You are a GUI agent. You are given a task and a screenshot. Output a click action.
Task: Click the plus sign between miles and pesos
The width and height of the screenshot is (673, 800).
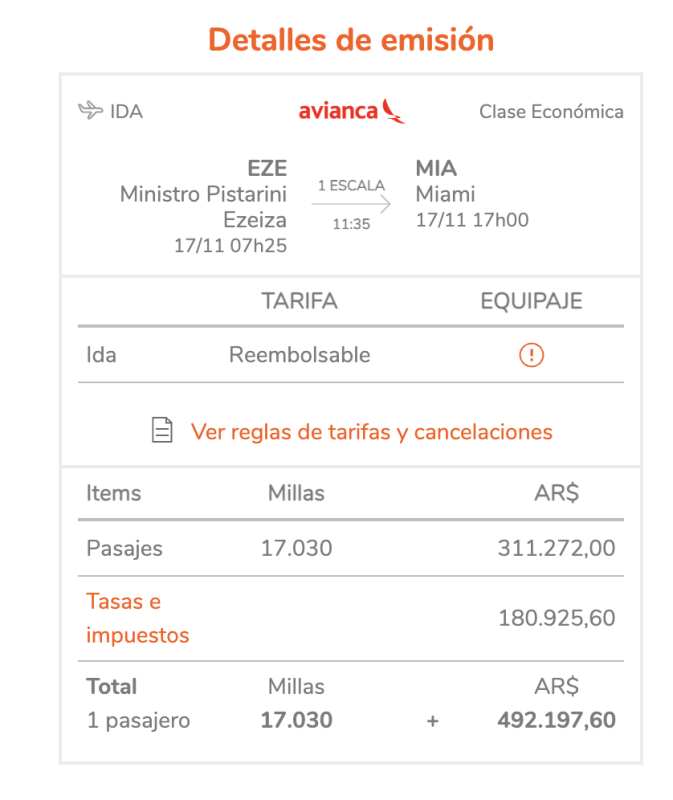click(433, 721)
